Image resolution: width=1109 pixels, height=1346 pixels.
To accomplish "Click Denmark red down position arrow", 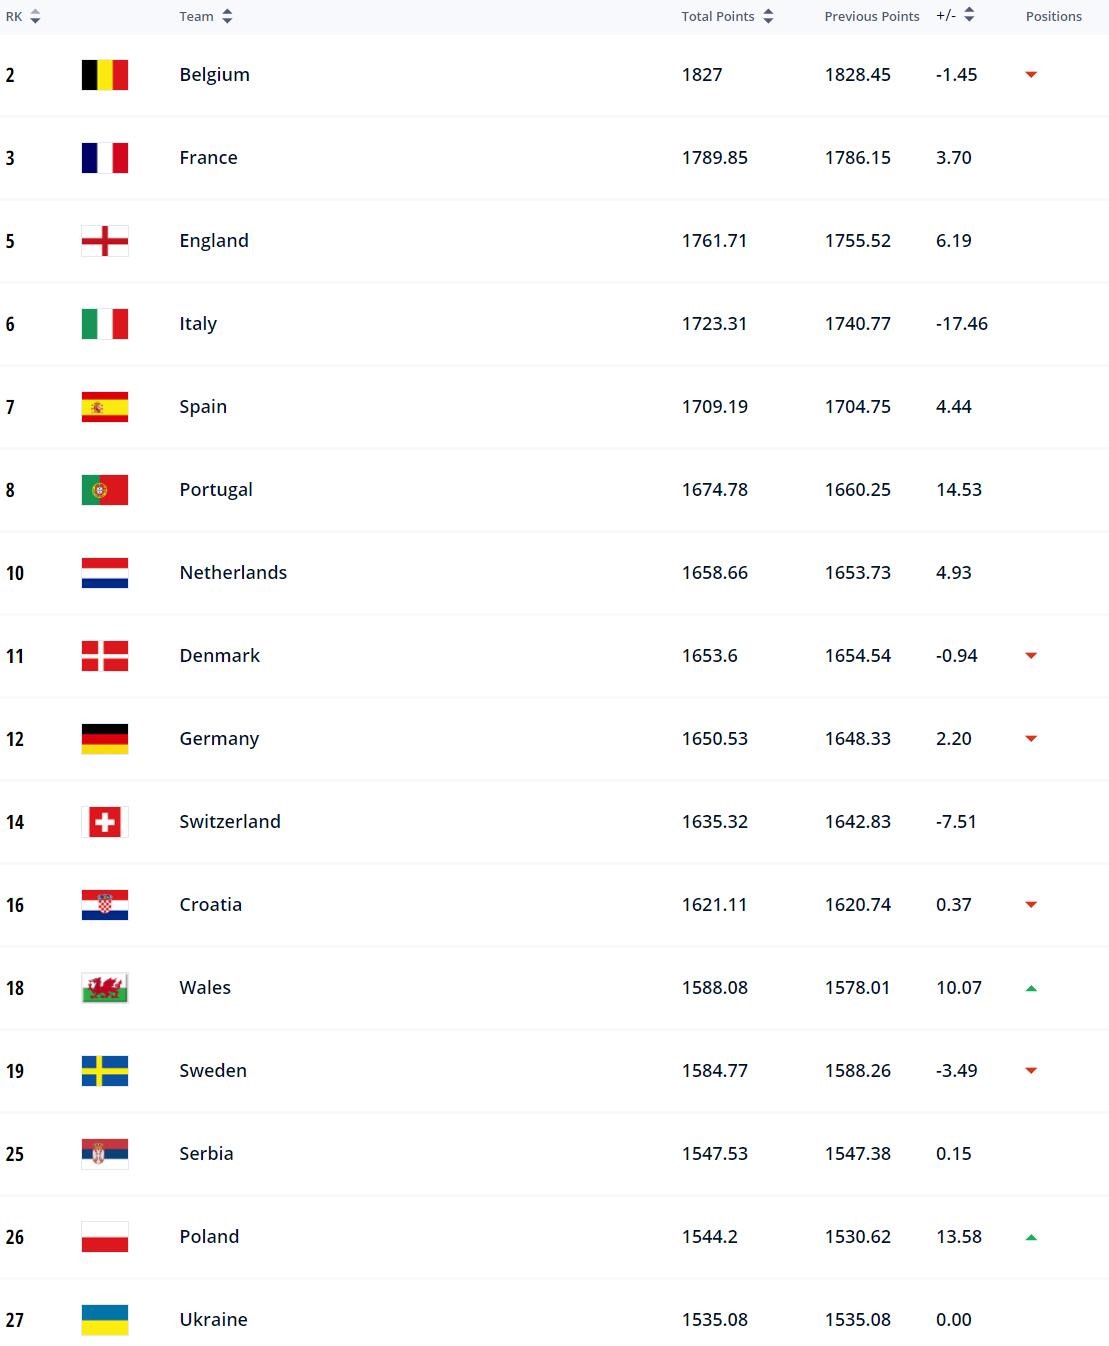I will (1031, 656).
